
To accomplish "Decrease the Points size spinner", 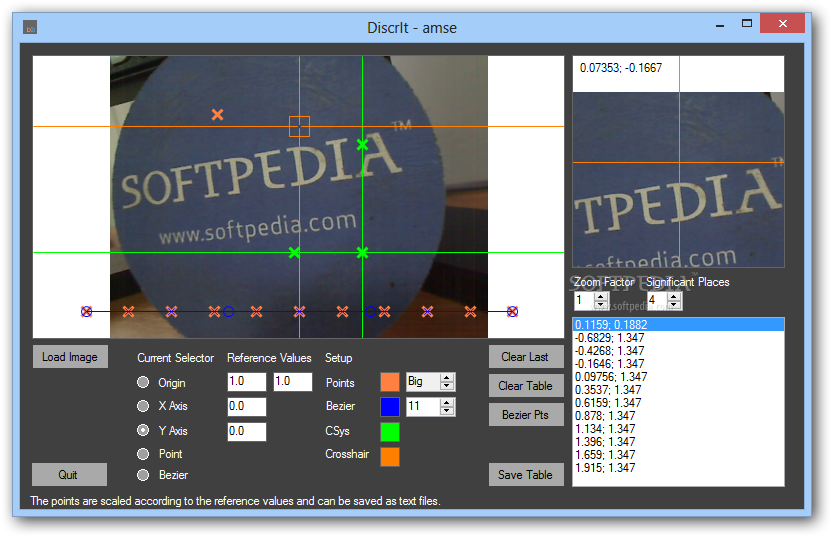I will [x=447, y=386].
